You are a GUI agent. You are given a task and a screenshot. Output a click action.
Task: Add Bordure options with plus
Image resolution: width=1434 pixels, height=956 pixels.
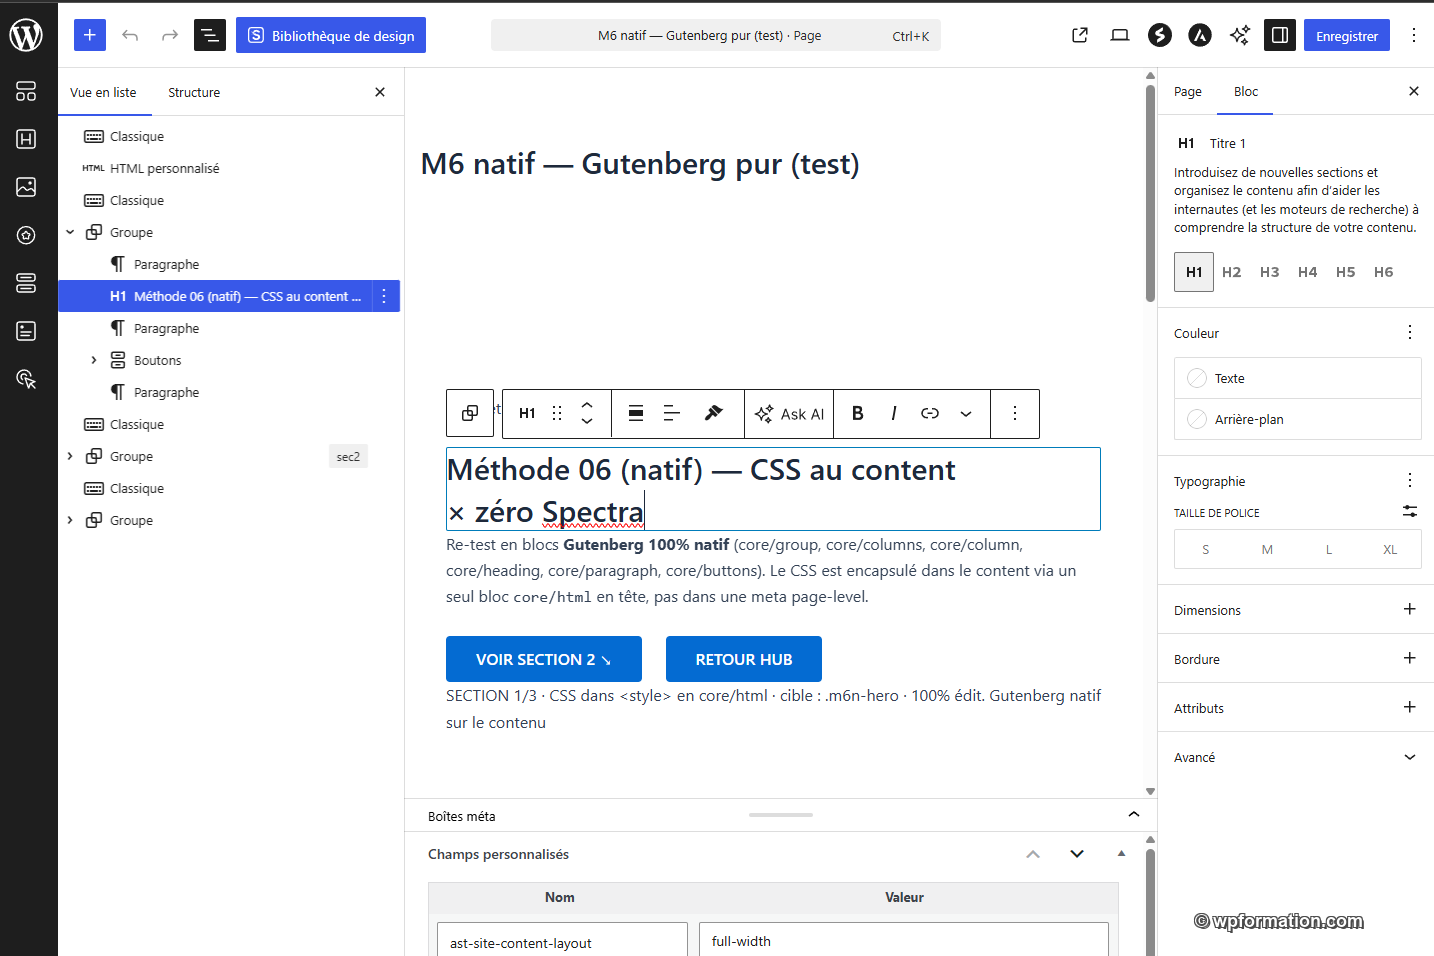pyautogui.click(x=1410, y=658)
